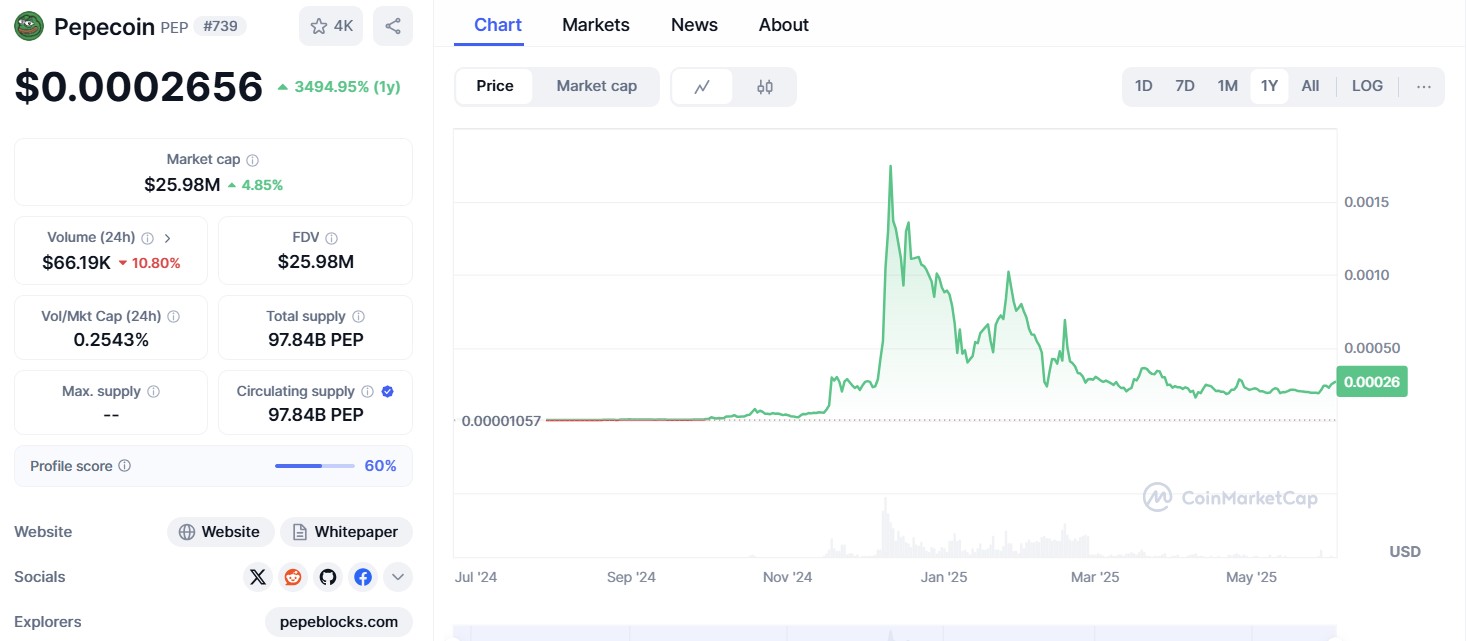Visit Pepecoin's GitHub page
The height and width of the screenshot is (641, 1466).
(327, 577)
